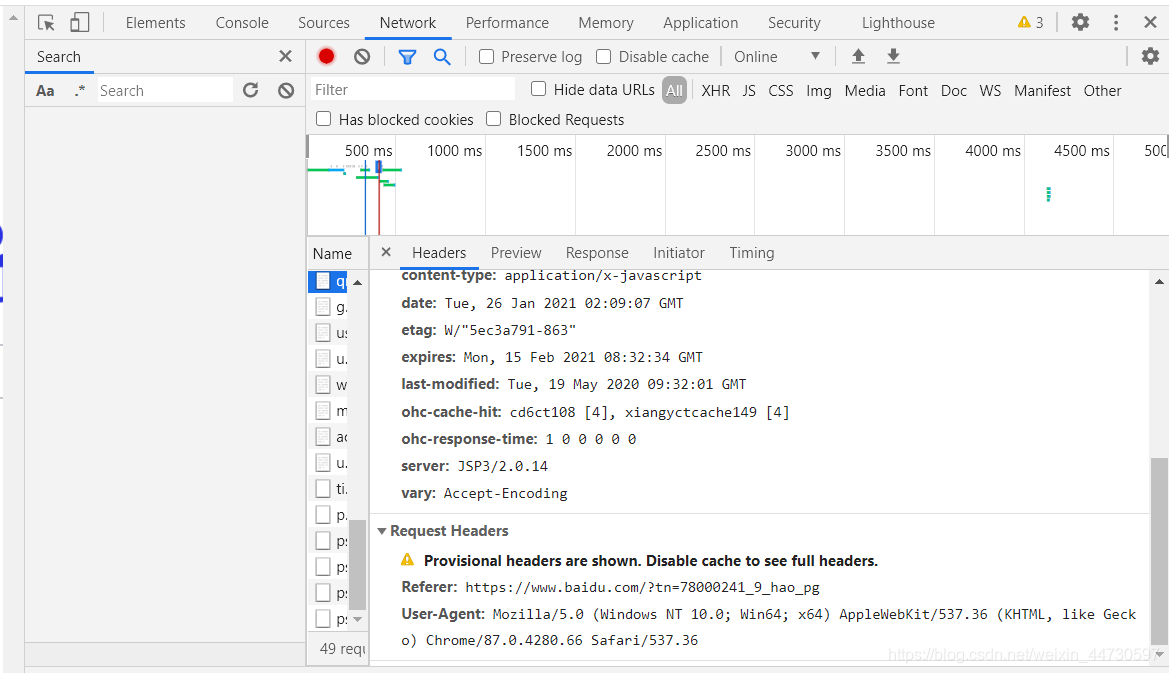The width and height of the screenshot is (1169, 673).
Task: Switch to the Performance tab
Action: pyautogui.click(x=507, y=23)
